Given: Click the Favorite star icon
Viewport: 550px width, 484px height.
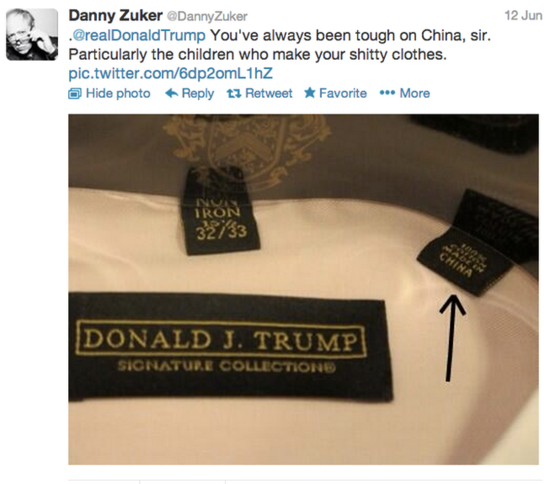Looking at the screenshot, I should point(310,93).
